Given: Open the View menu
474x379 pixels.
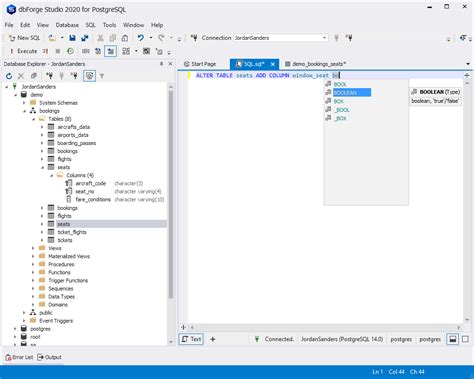Looking at the screenshot, I should tap(43, 25).
